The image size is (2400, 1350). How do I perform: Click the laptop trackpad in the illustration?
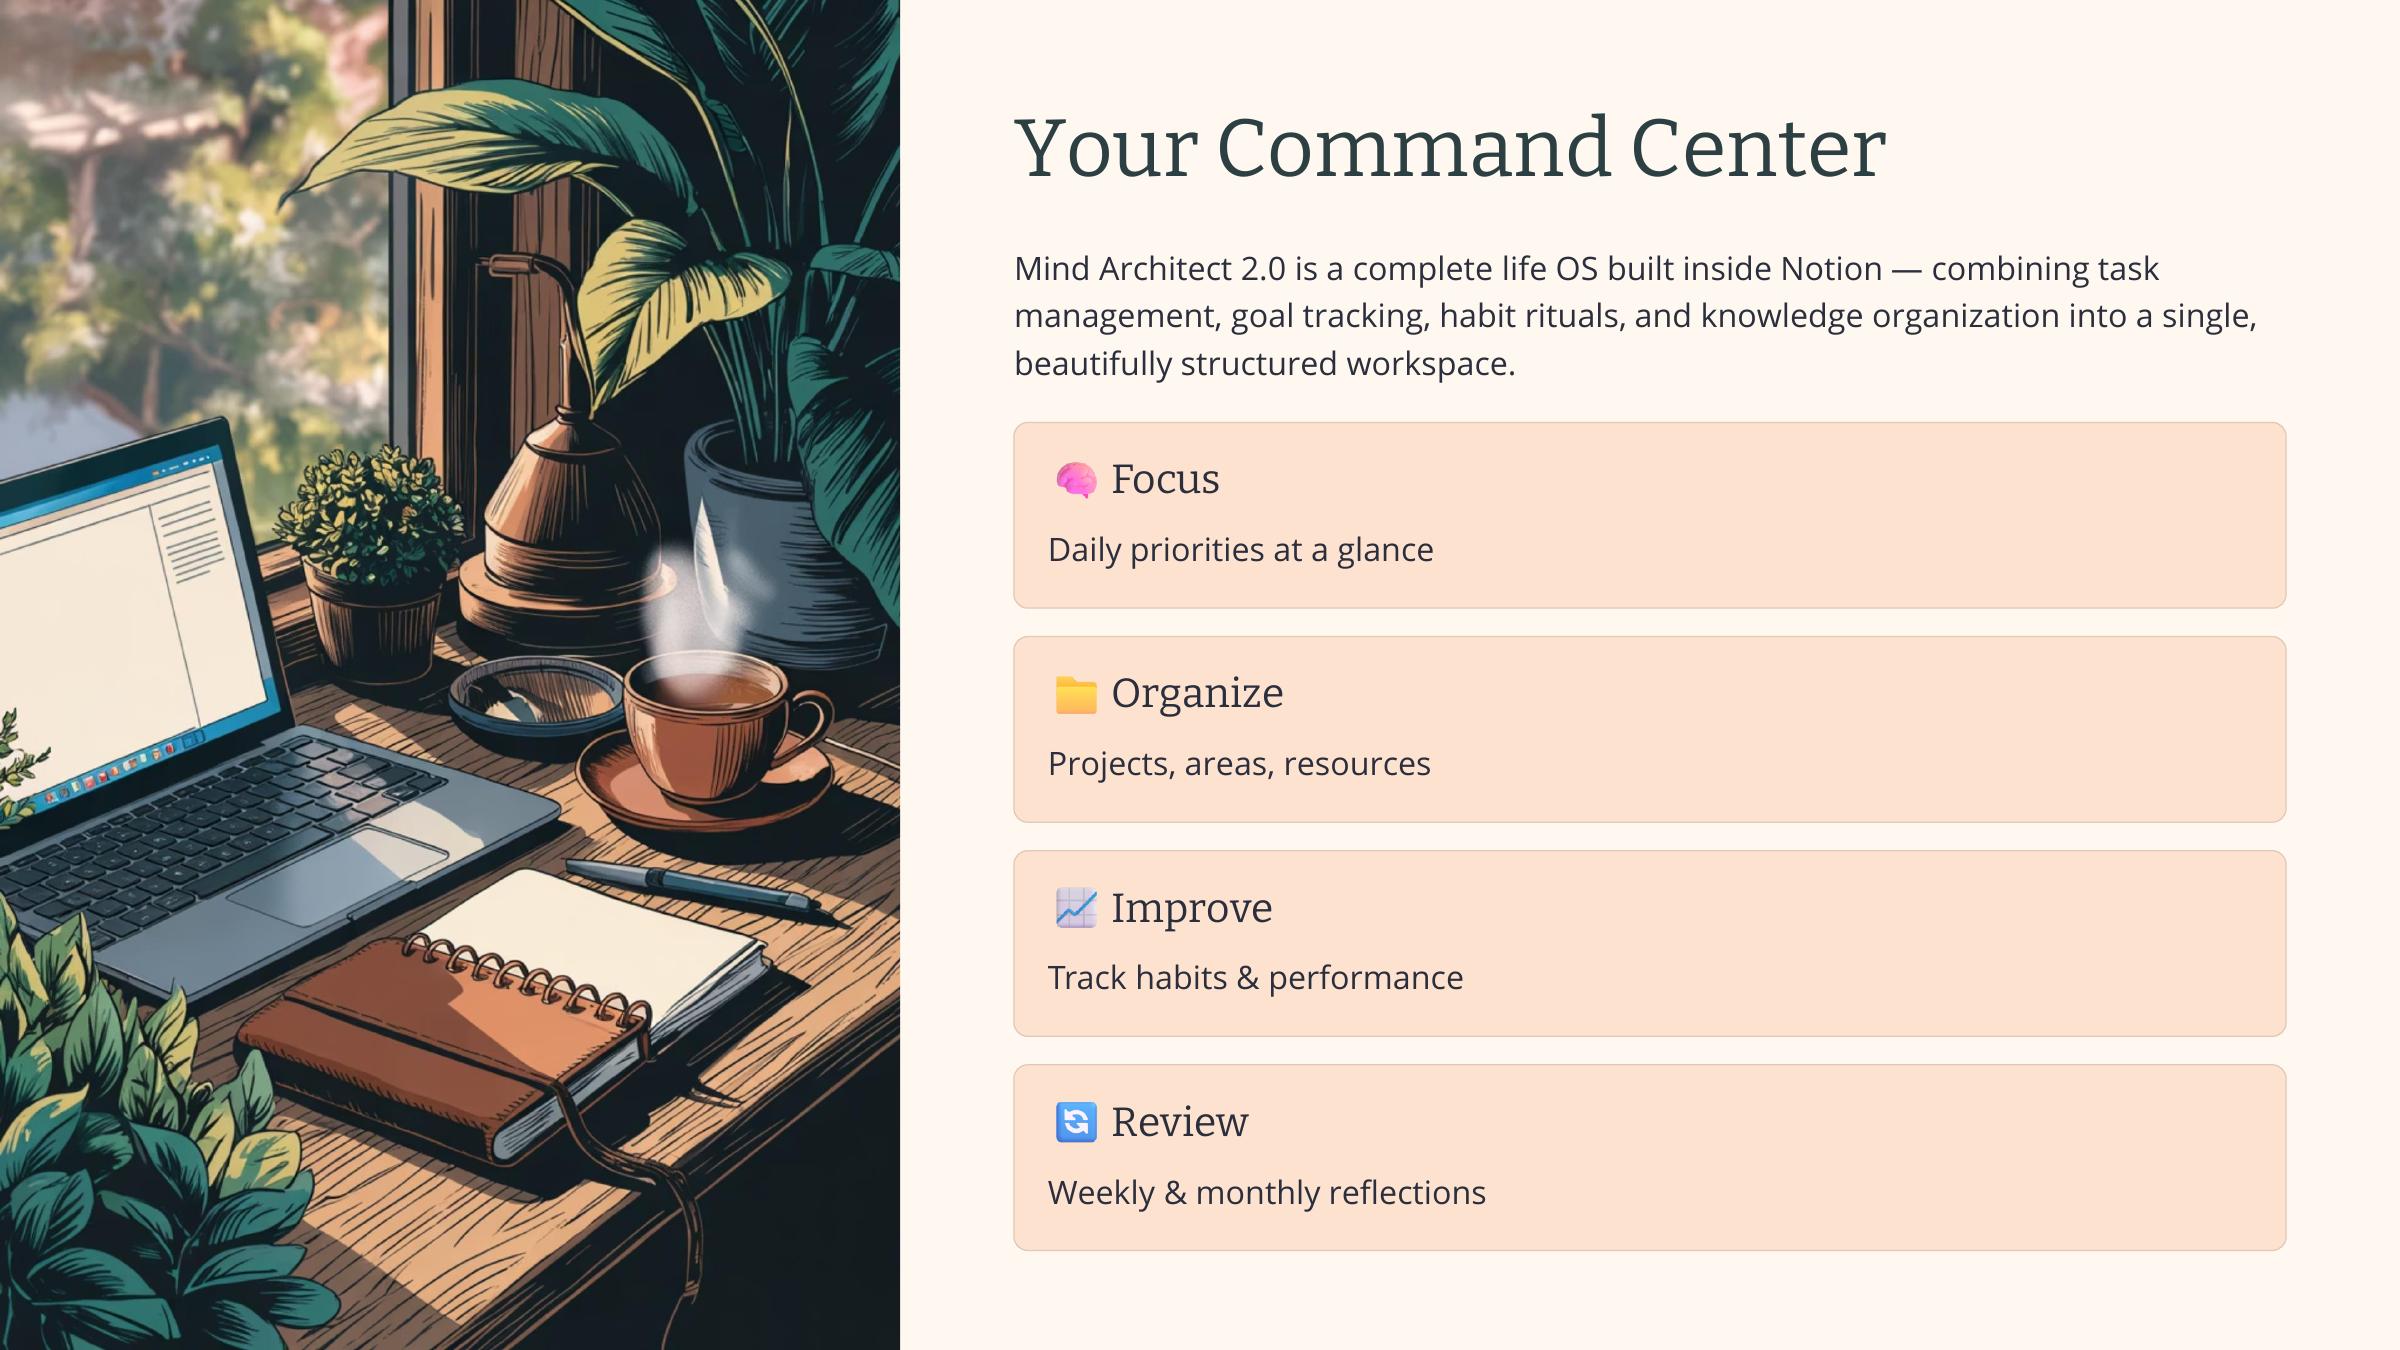click(338, 876)
